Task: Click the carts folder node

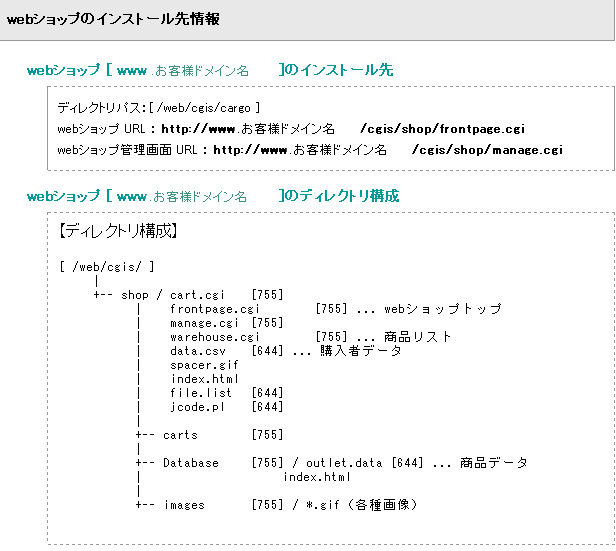Action: pos(180,435)
